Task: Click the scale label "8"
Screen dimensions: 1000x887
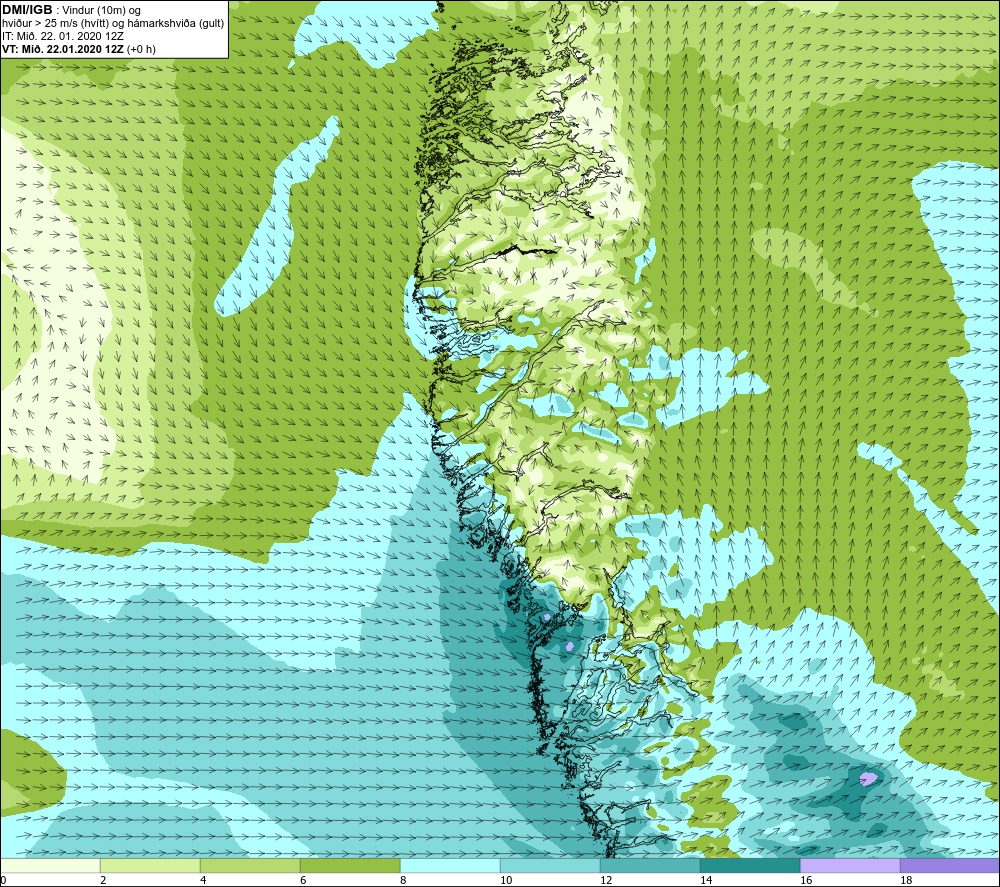Action: tap(403, 881)
